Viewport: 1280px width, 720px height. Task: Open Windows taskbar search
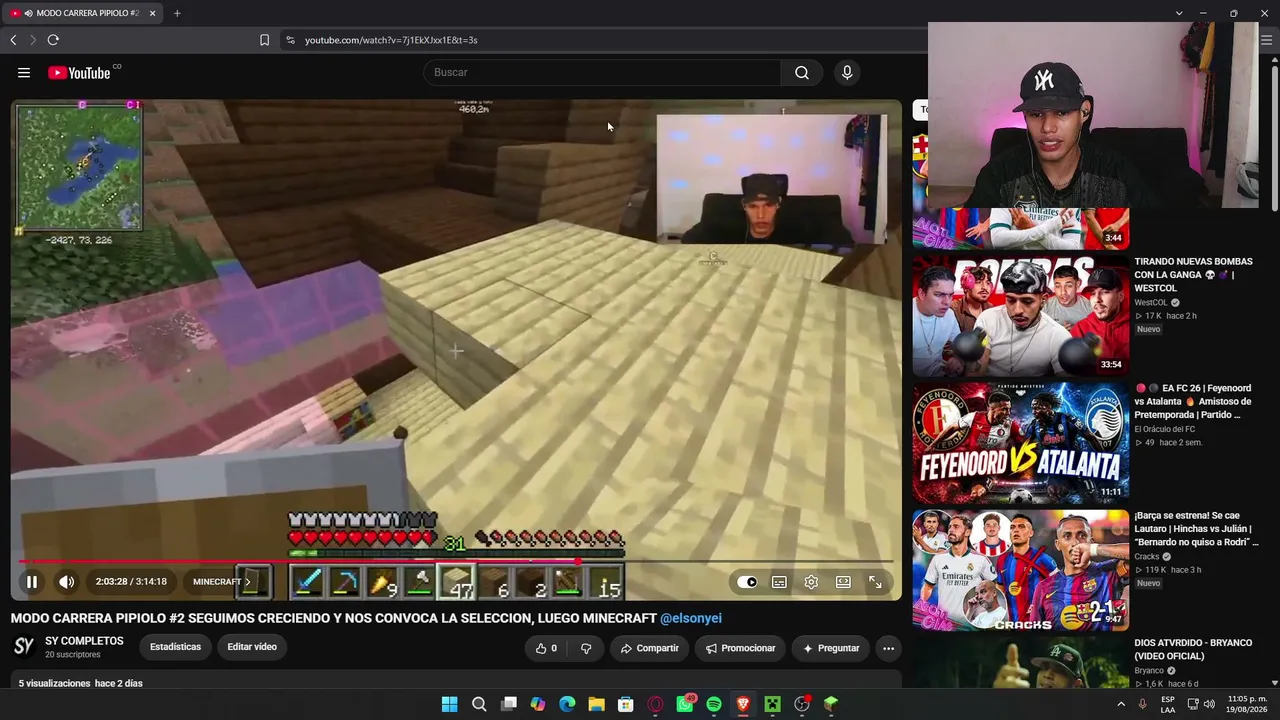[x=479, y=704]
